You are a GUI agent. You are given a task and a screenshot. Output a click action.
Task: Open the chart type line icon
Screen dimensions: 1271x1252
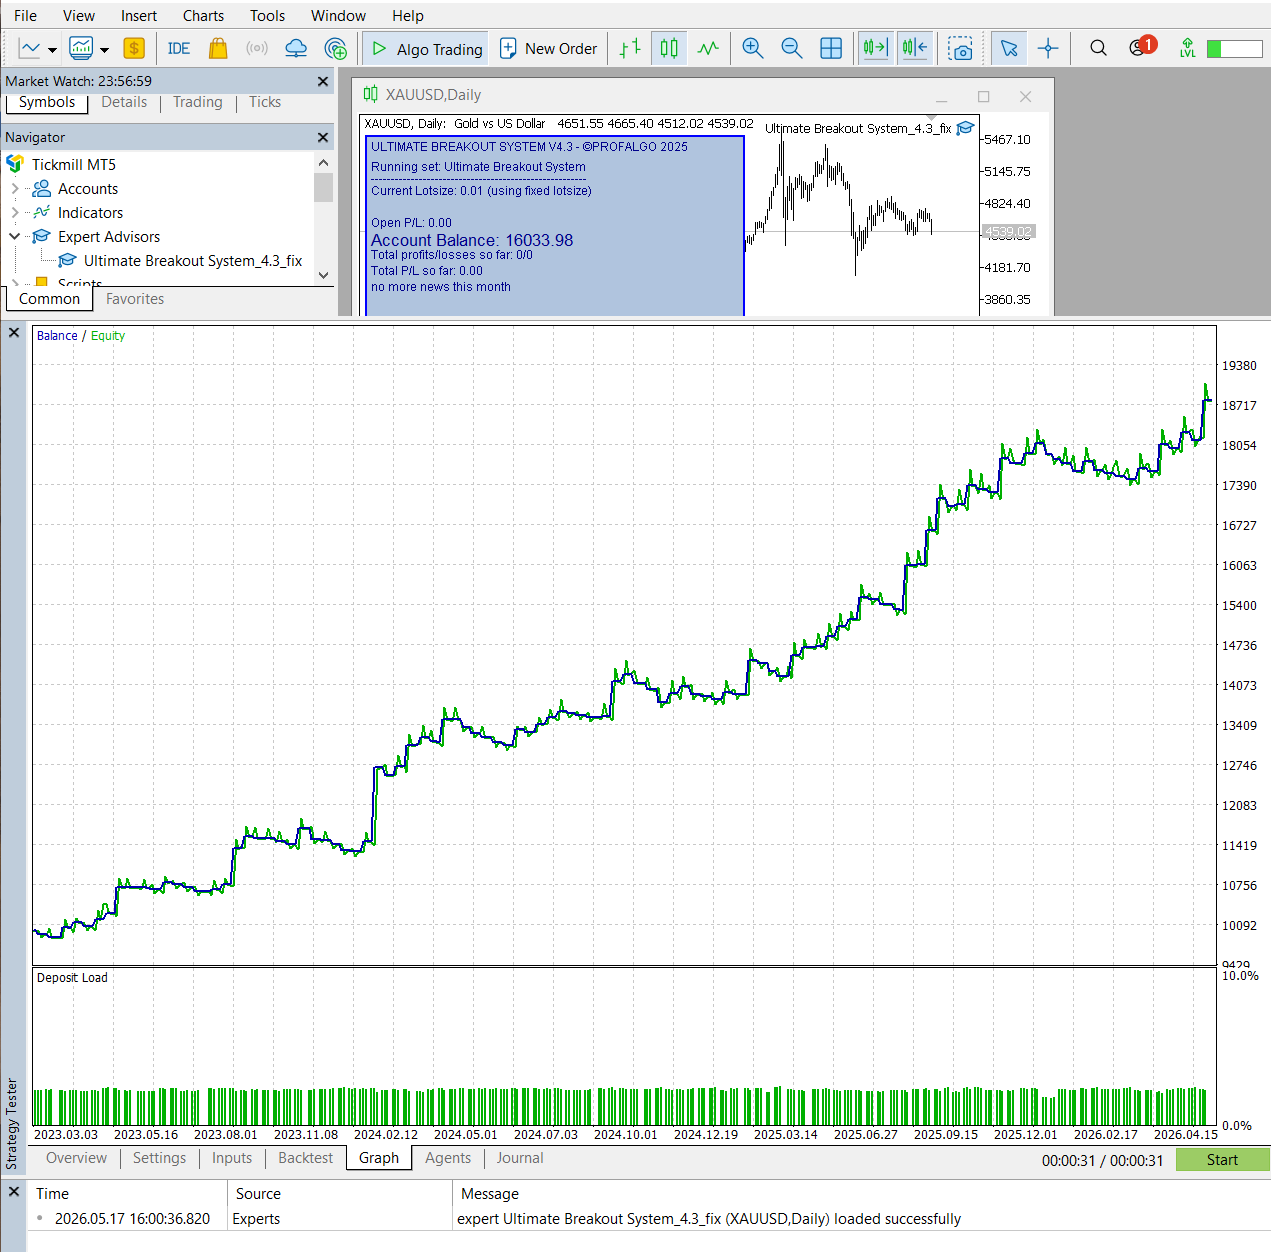(30, 48)
